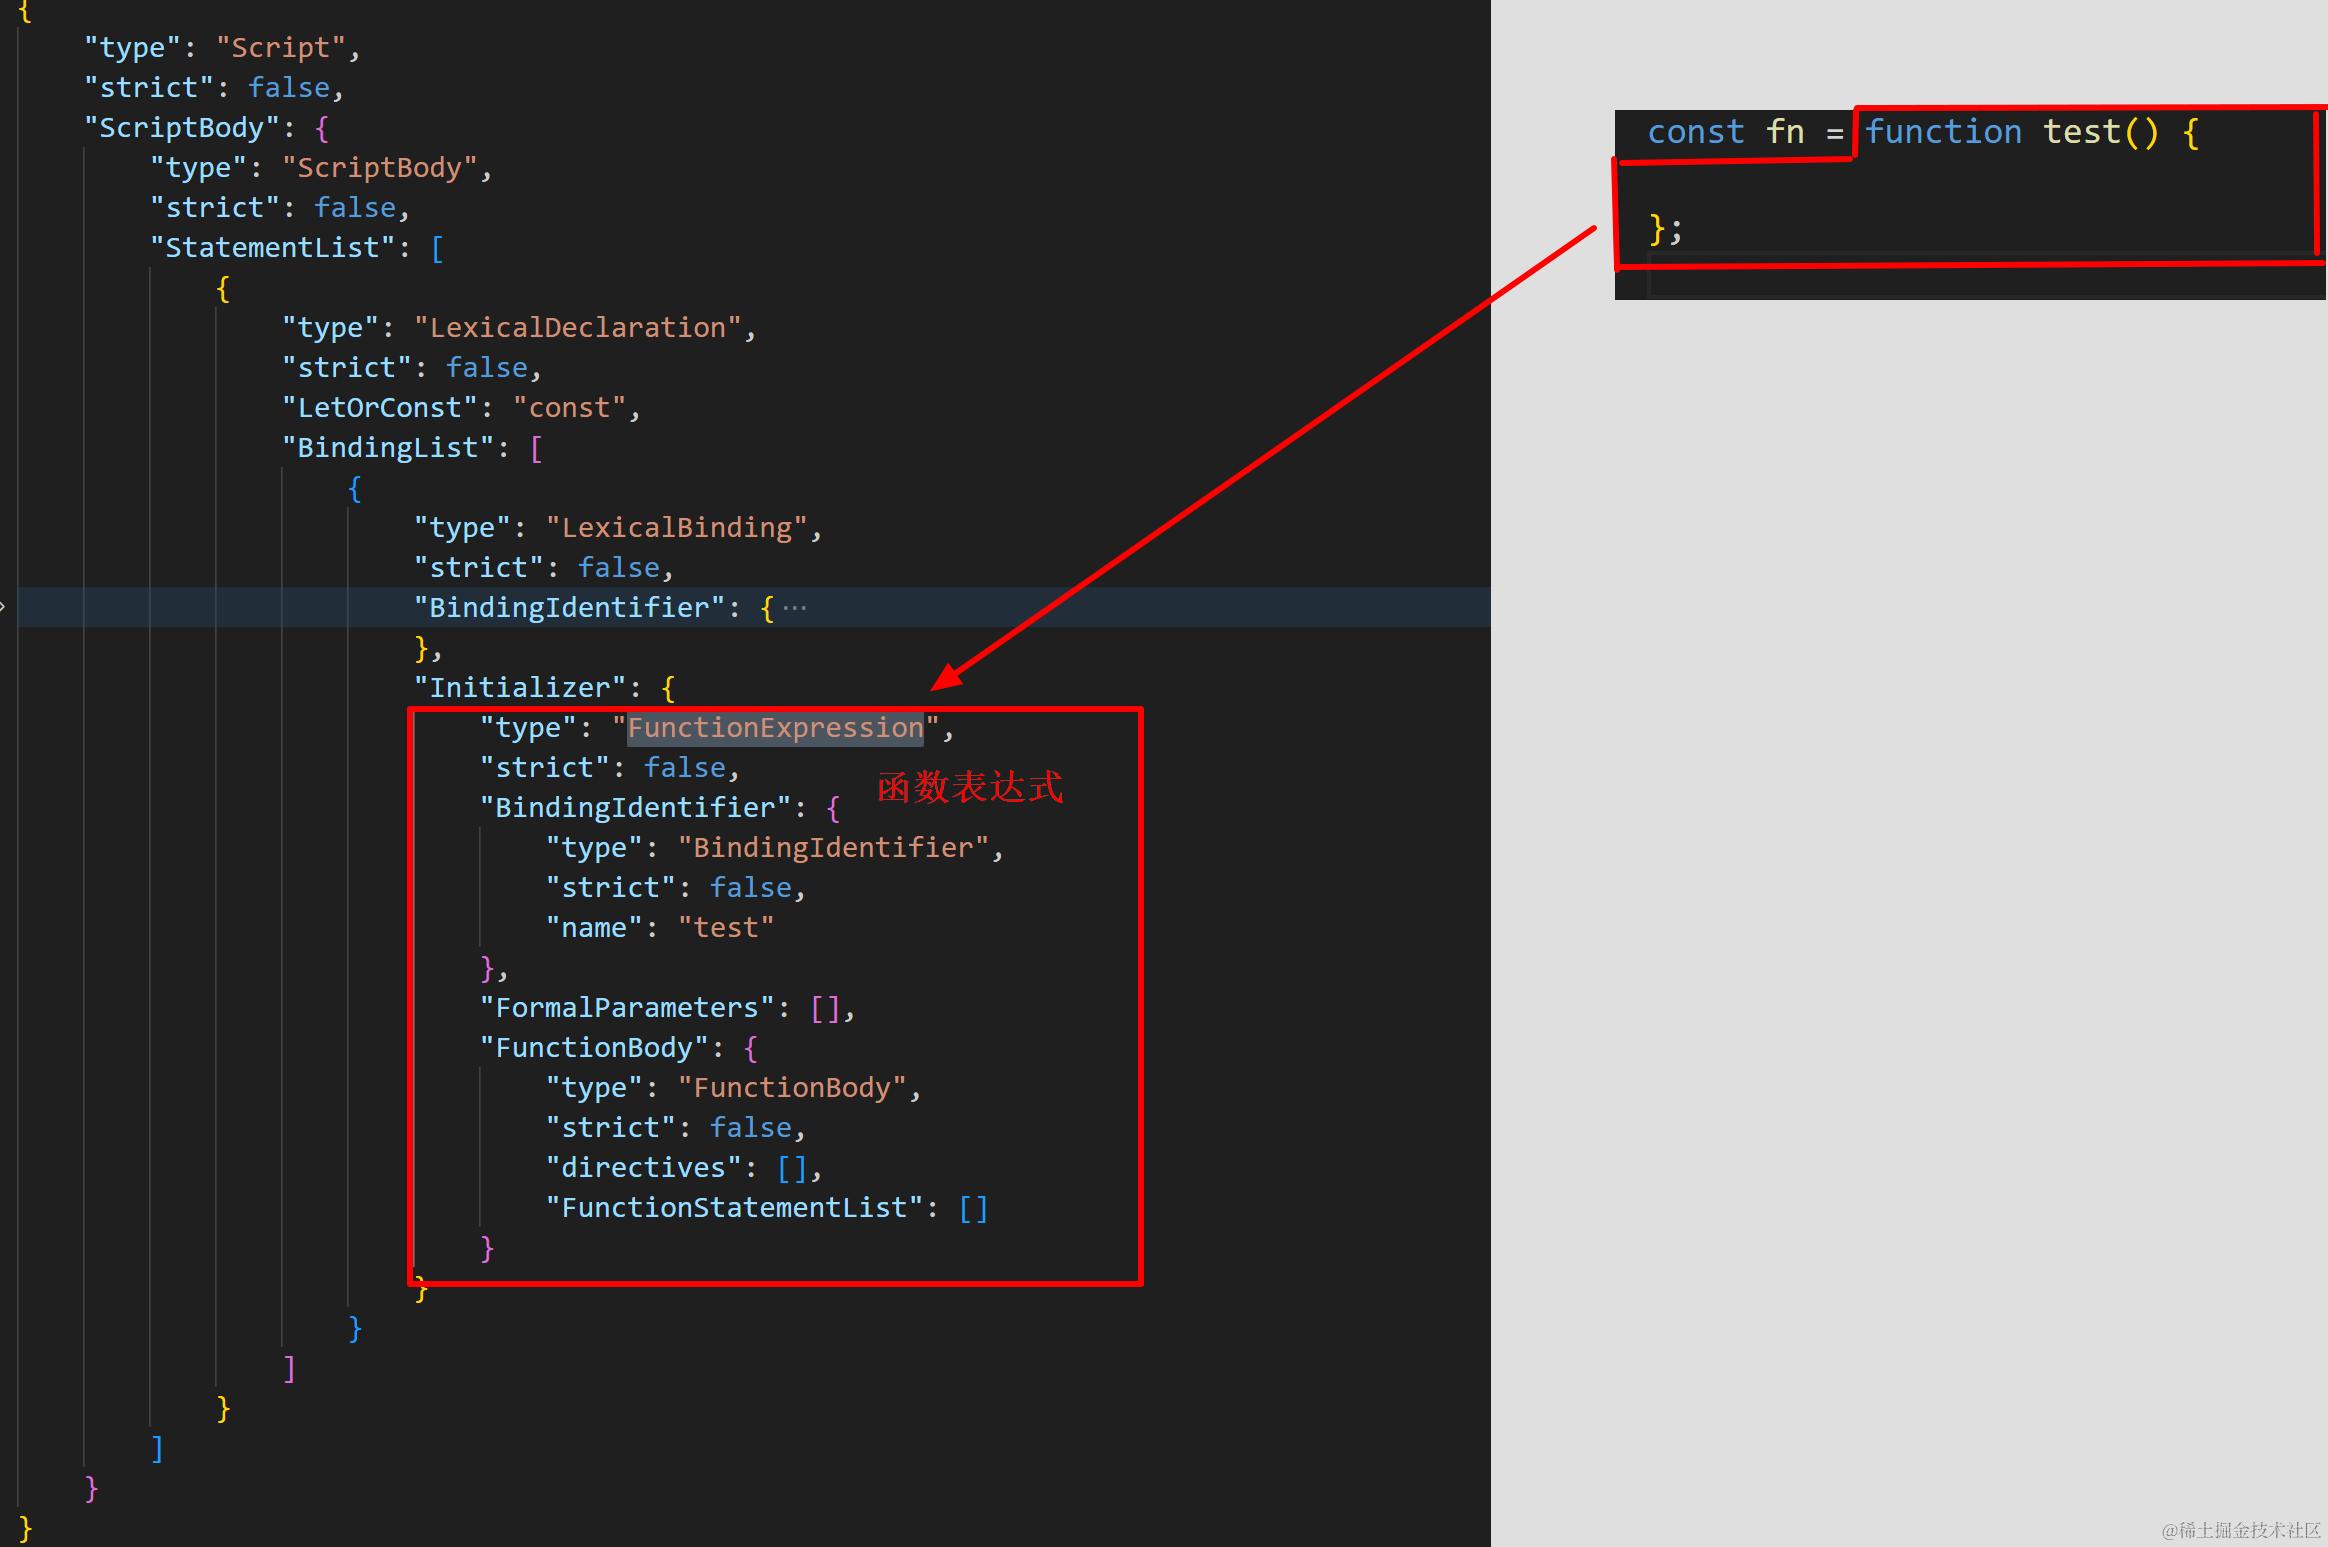
Task: Click the fn variable name in snippet
Action: click(1785, 132)
